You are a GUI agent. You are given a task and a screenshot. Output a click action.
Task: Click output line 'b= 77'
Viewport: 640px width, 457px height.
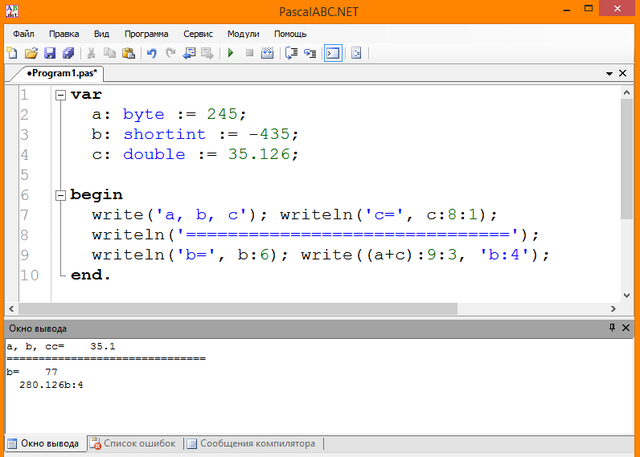click(x=32, y=372)
